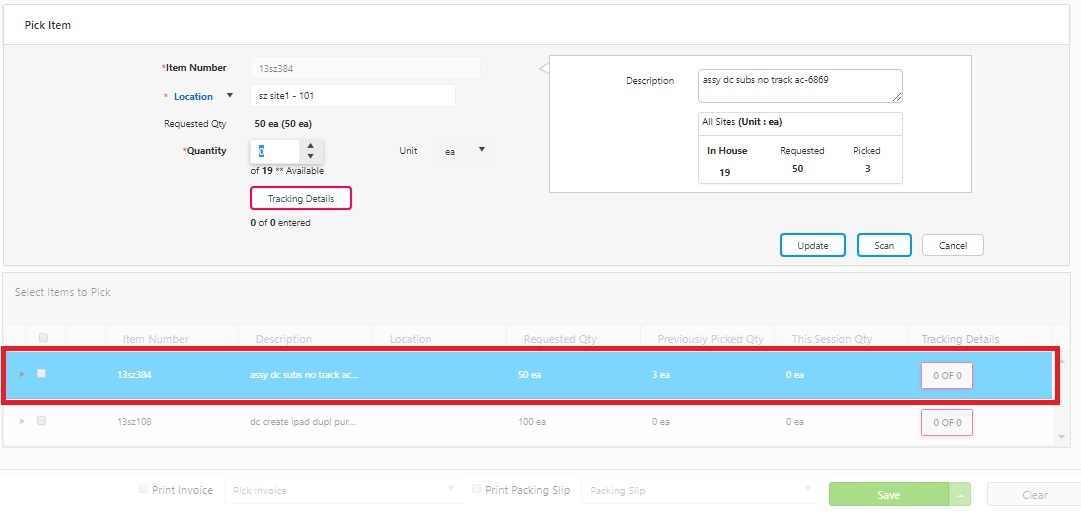1081x515 pixels.
Task: Decrease quantity with spinner down arrow
Action: click(310, 156)
